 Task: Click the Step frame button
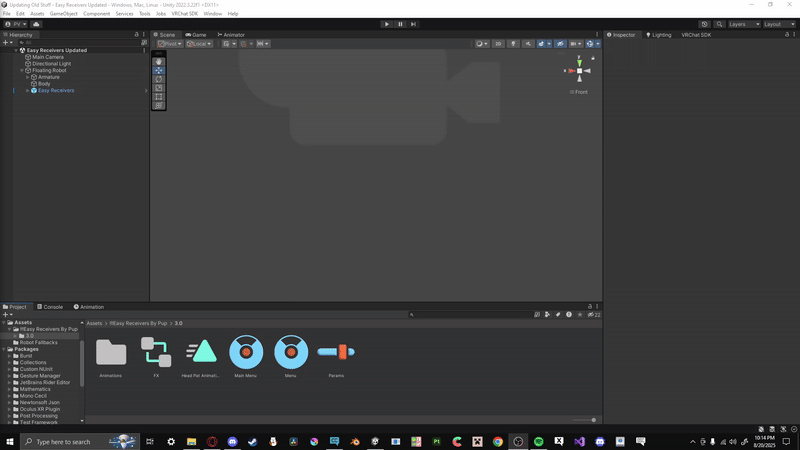coord(413,24)
